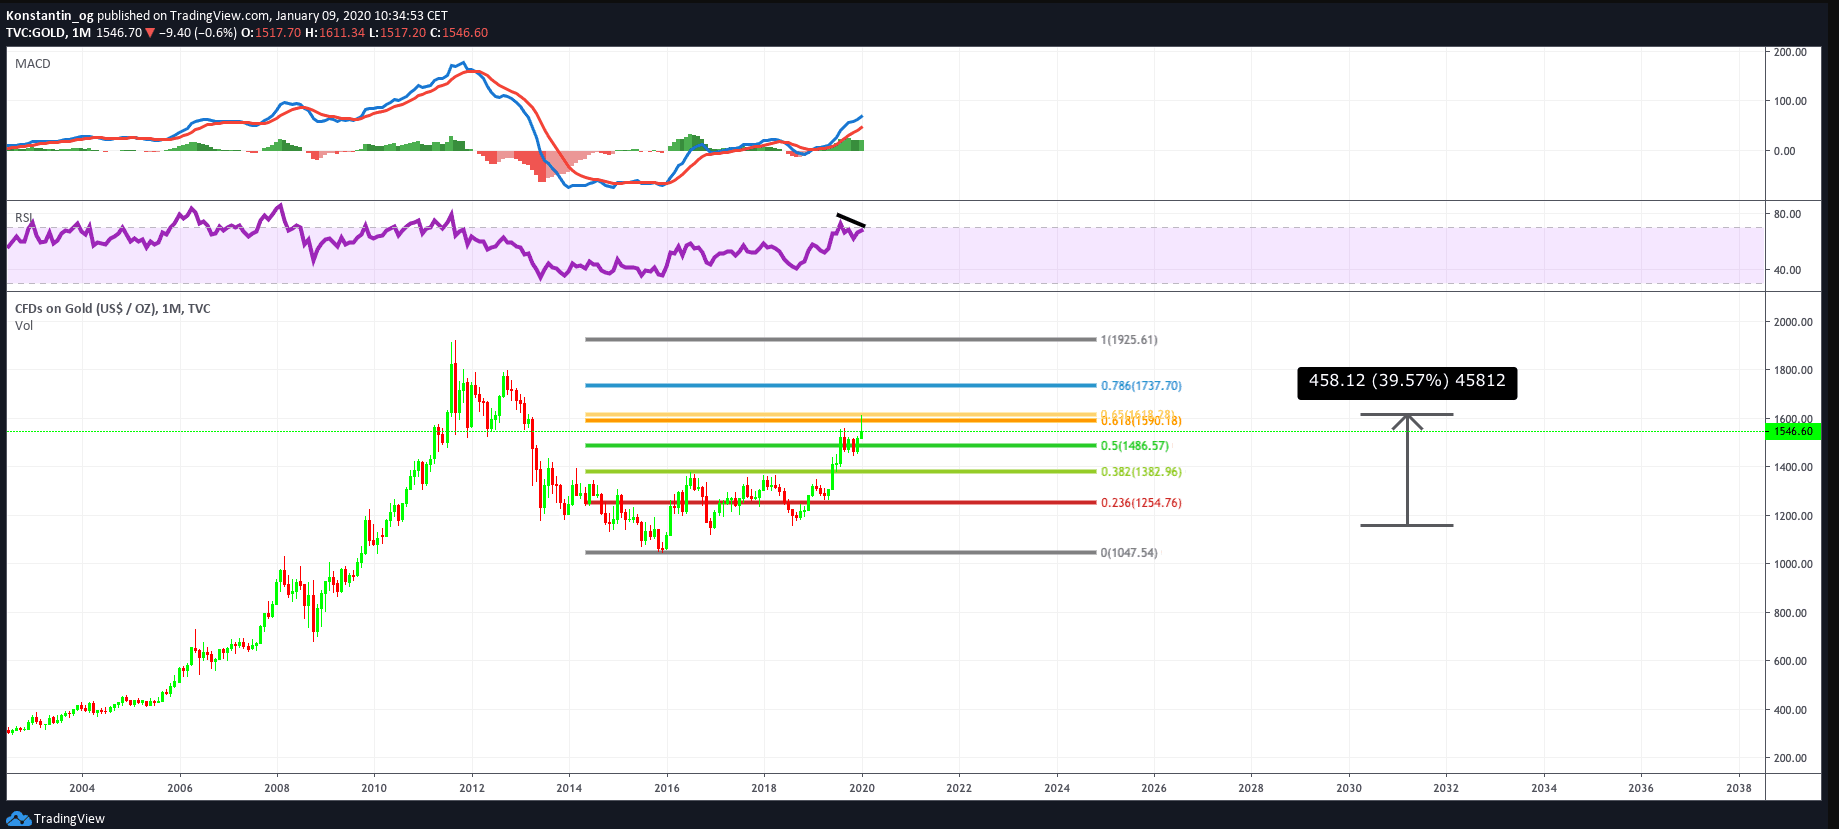Click the upward arrowhead of the price measurement

[x=1407, y=421]
